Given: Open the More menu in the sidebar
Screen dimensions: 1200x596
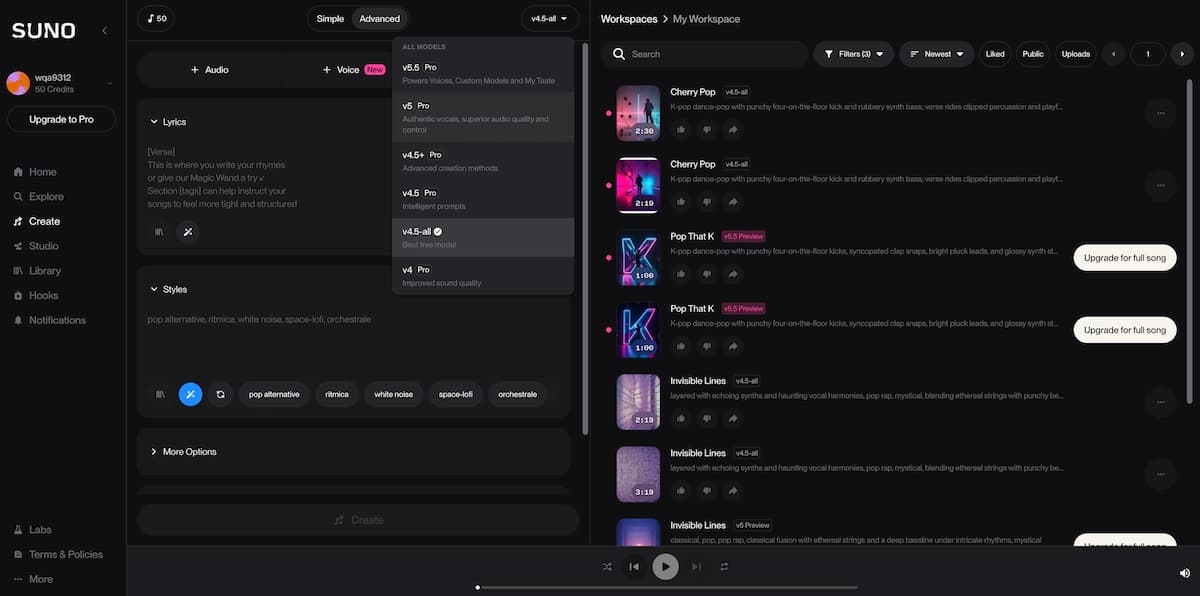Looking at the screenshot, I should tap(34, 579).
